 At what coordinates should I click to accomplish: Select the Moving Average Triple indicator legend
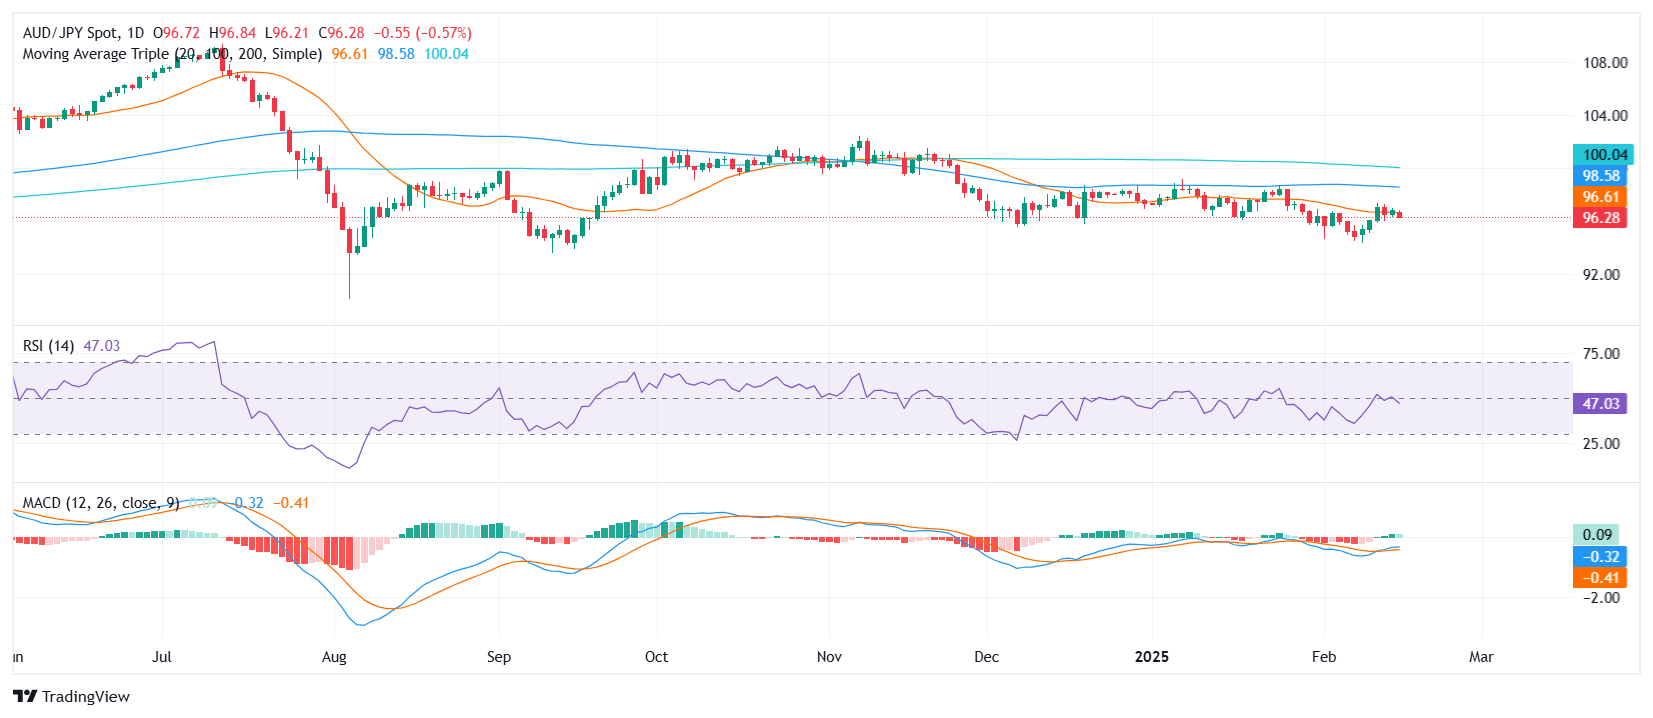[x=172, y=54]
